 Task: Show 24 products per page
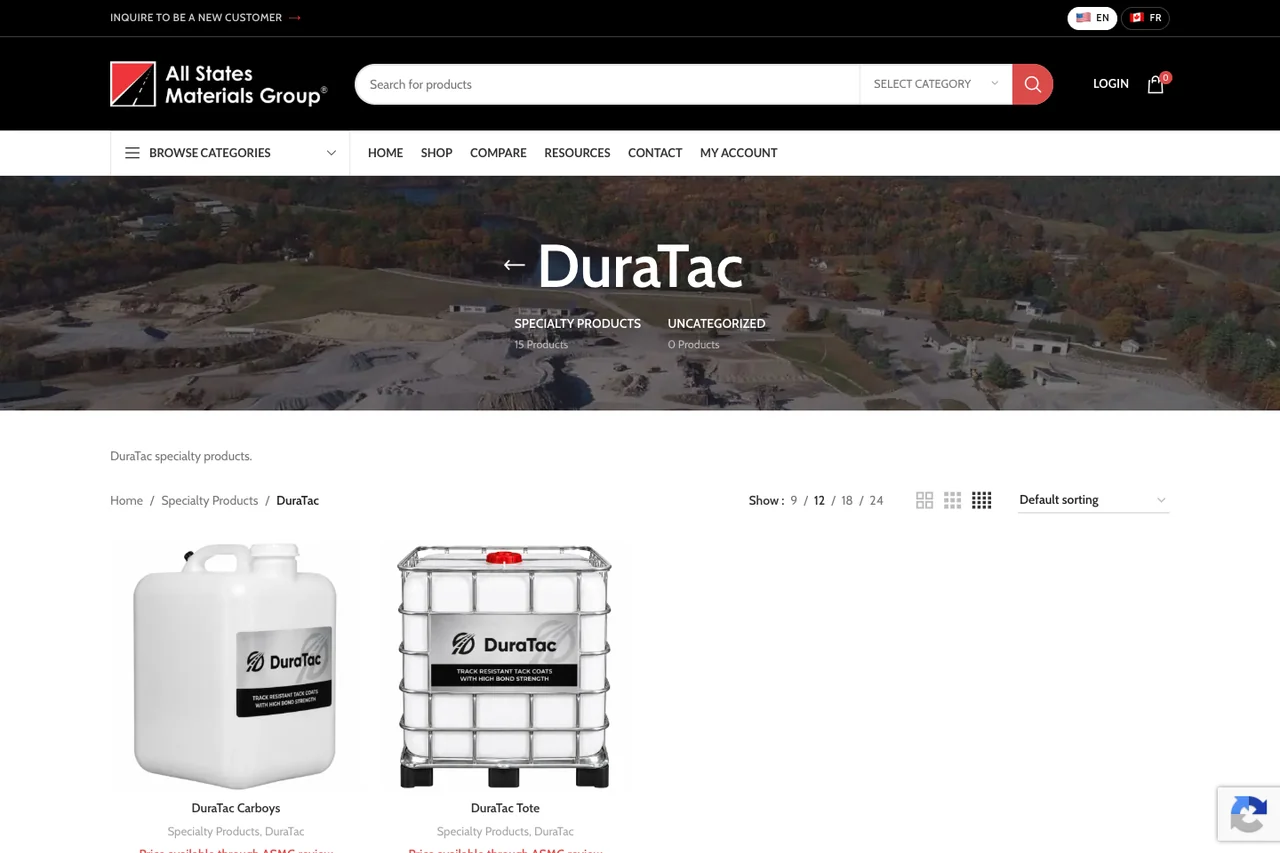coord(876,501)
